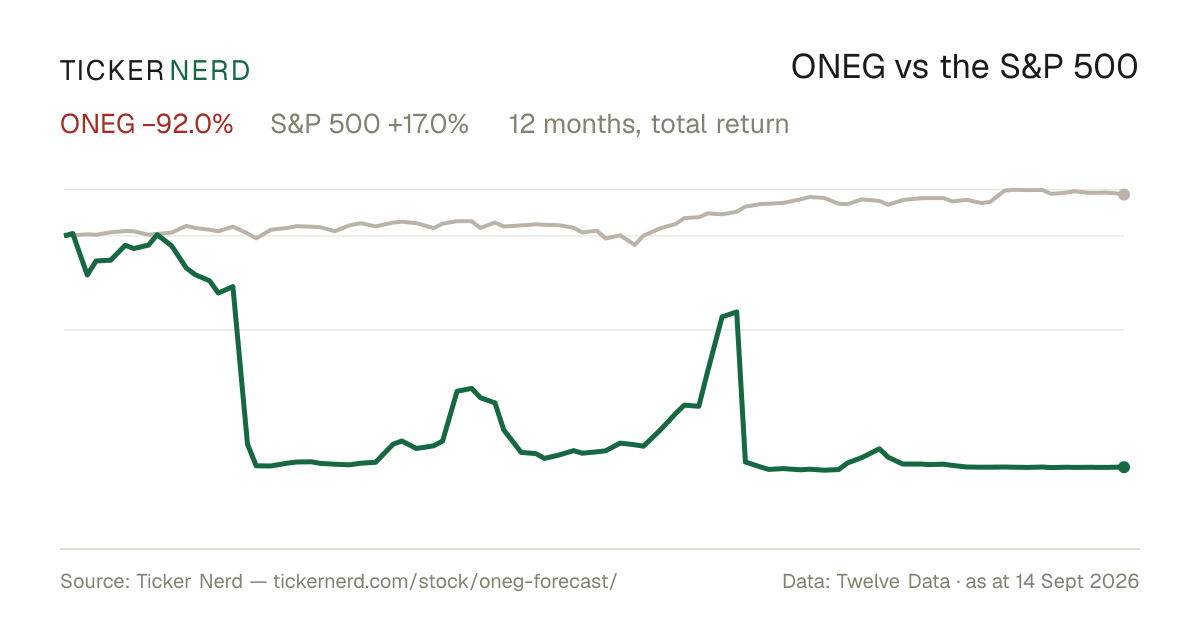Viewport: 1200px width, 630px height.
Task: Click the green NERD word in logo
Action: coord(210,71)
